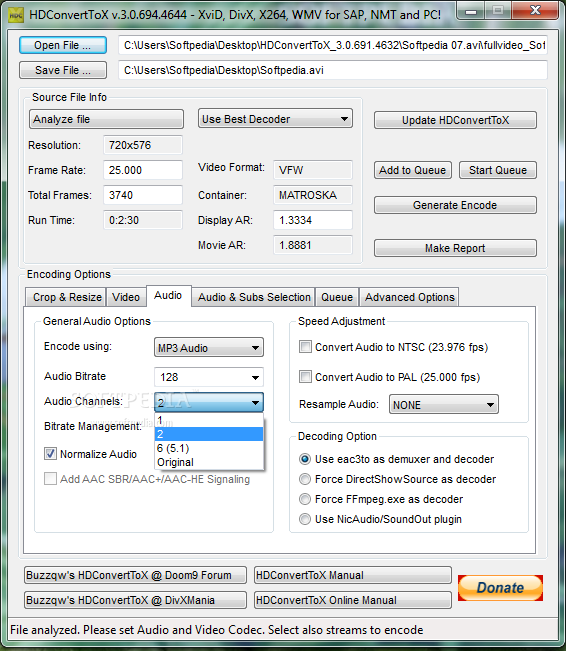Click the output path field Softpedia.avi
This screenshot has width=566, height=651.
(333, 70)
